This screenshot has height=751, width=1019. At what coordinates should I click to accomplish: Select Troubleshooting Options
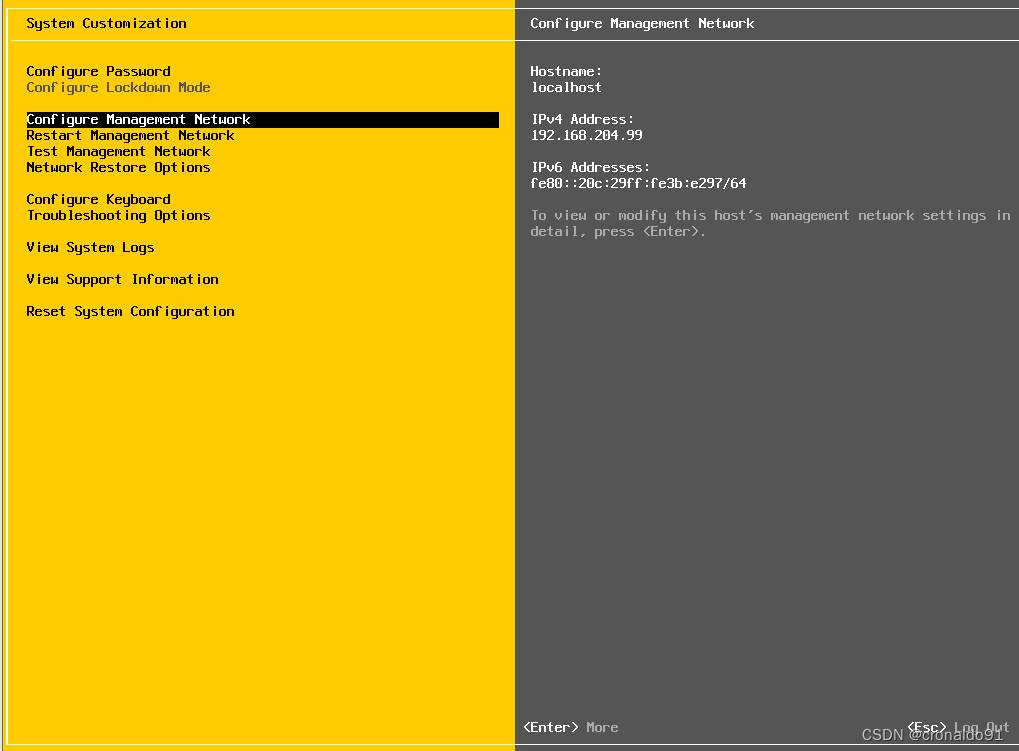point(118,215)
